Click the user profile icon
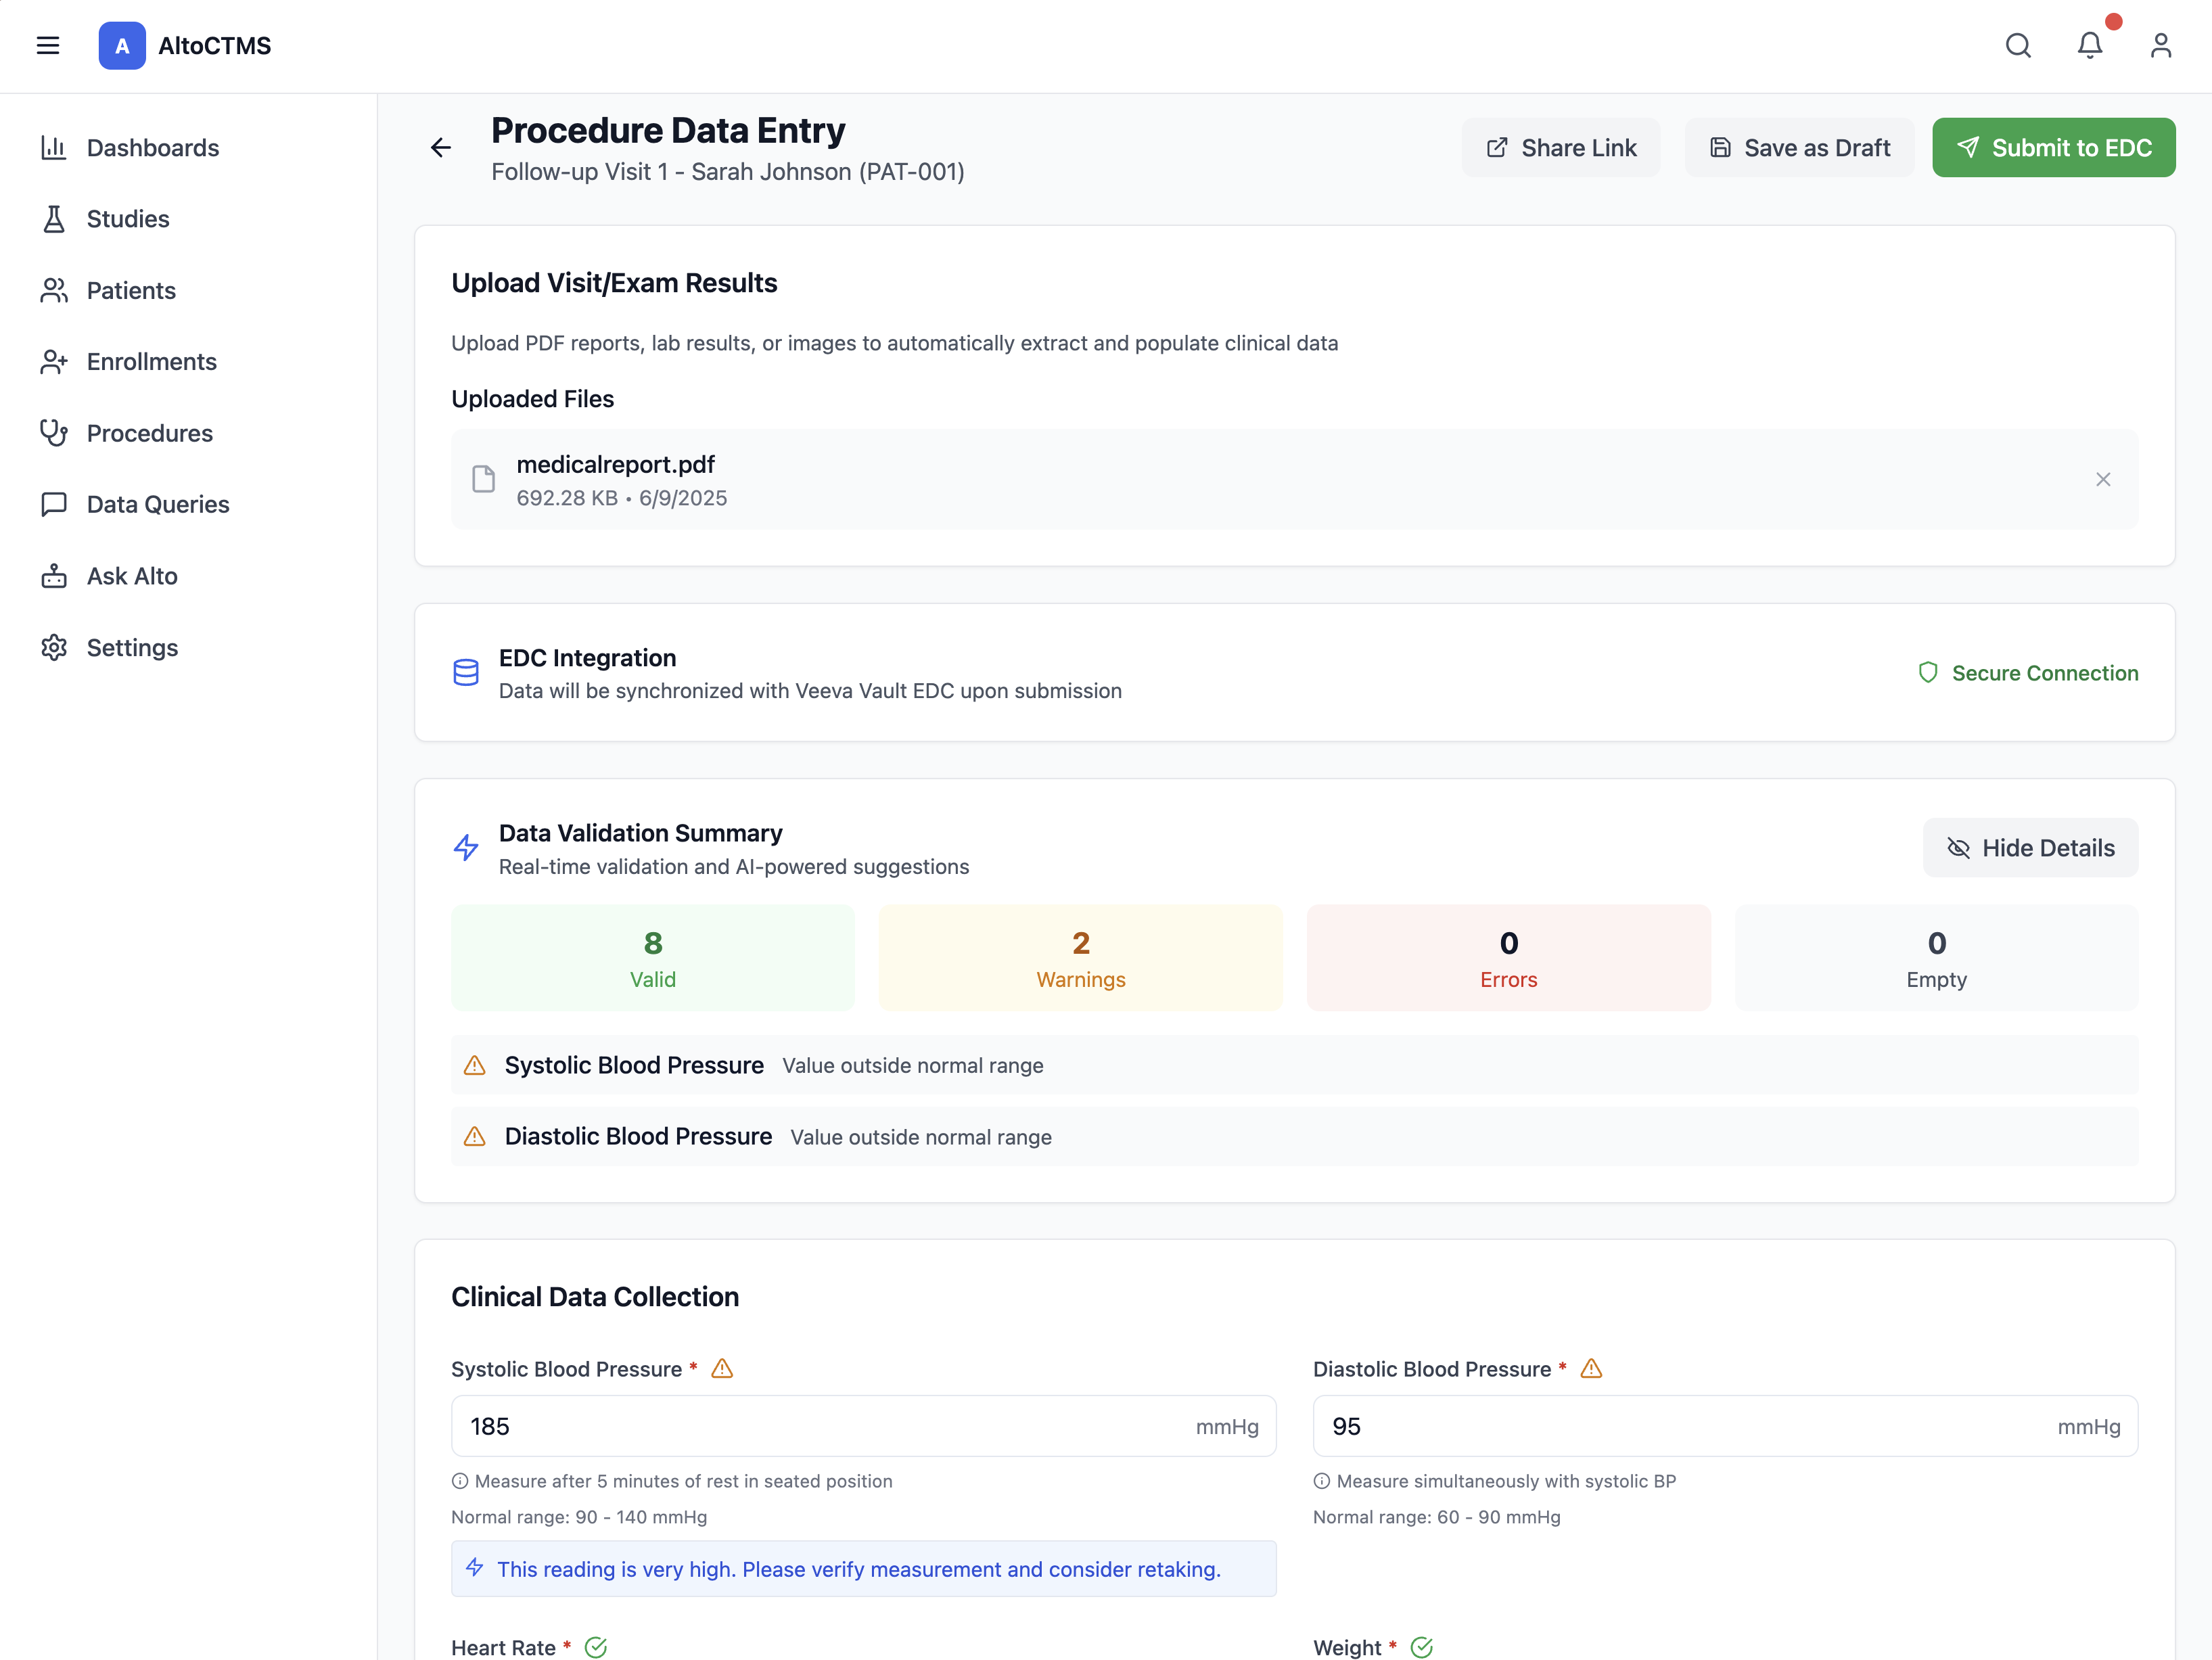 pos(2161,46)
